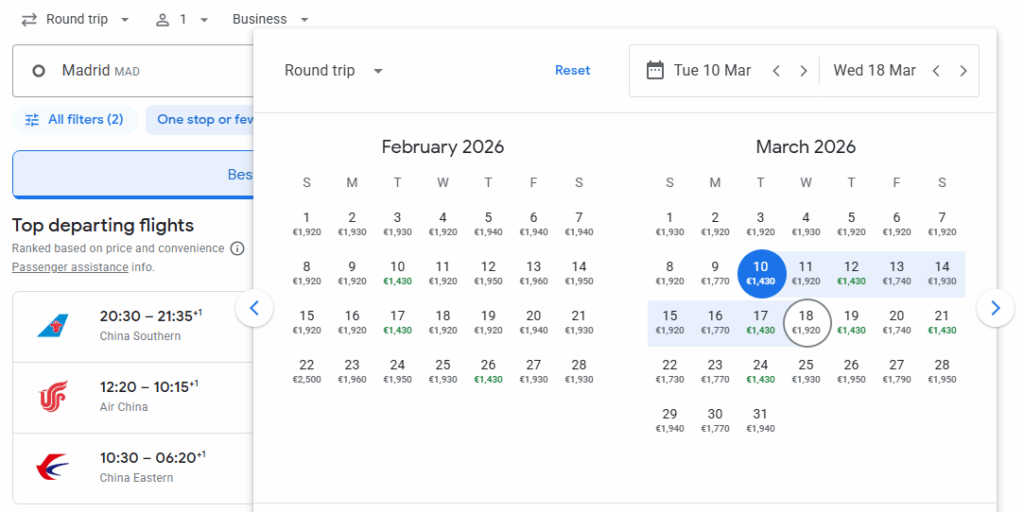This screenshot has height=512, width=1024.
Task: Select March 22 priced €1,730
Action: 670,372
